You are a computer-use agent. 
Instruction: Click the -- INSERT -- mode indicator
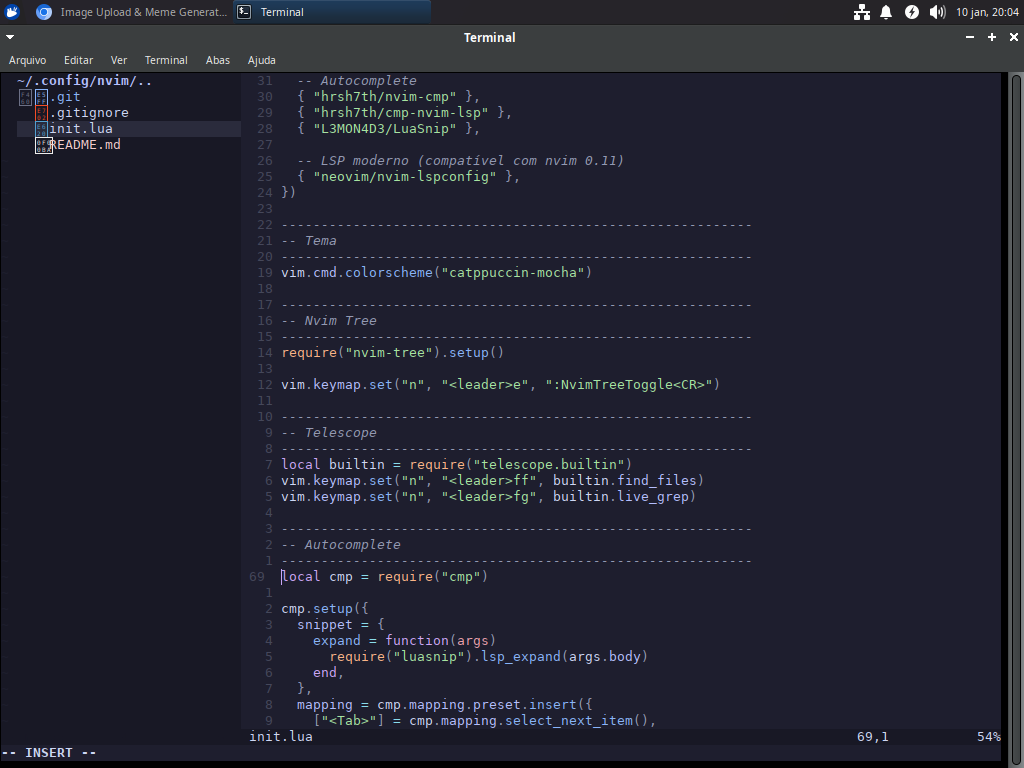pos(49,753)
